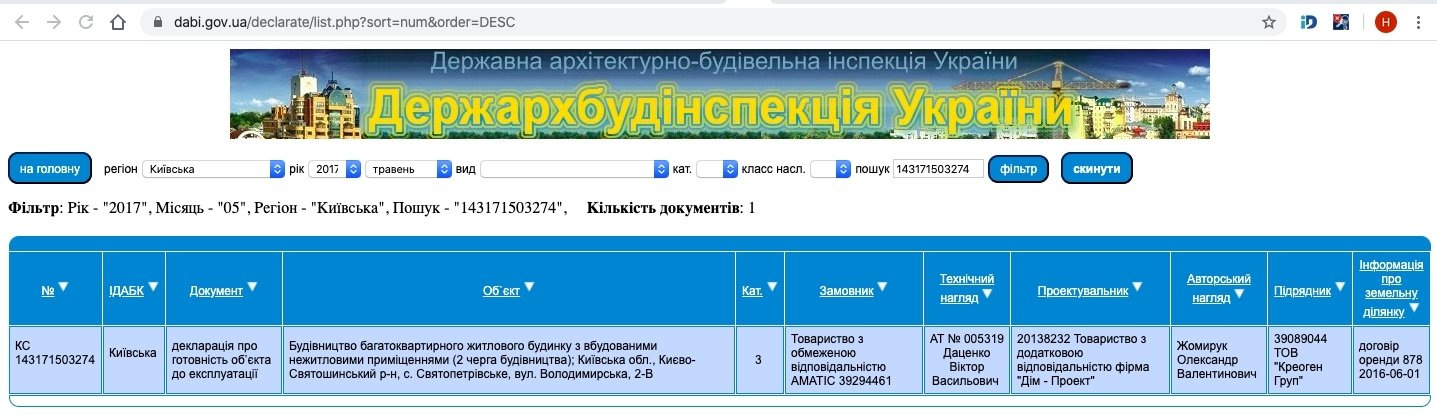
Task: View site security lock icon
Action: (x=157, y=21)
